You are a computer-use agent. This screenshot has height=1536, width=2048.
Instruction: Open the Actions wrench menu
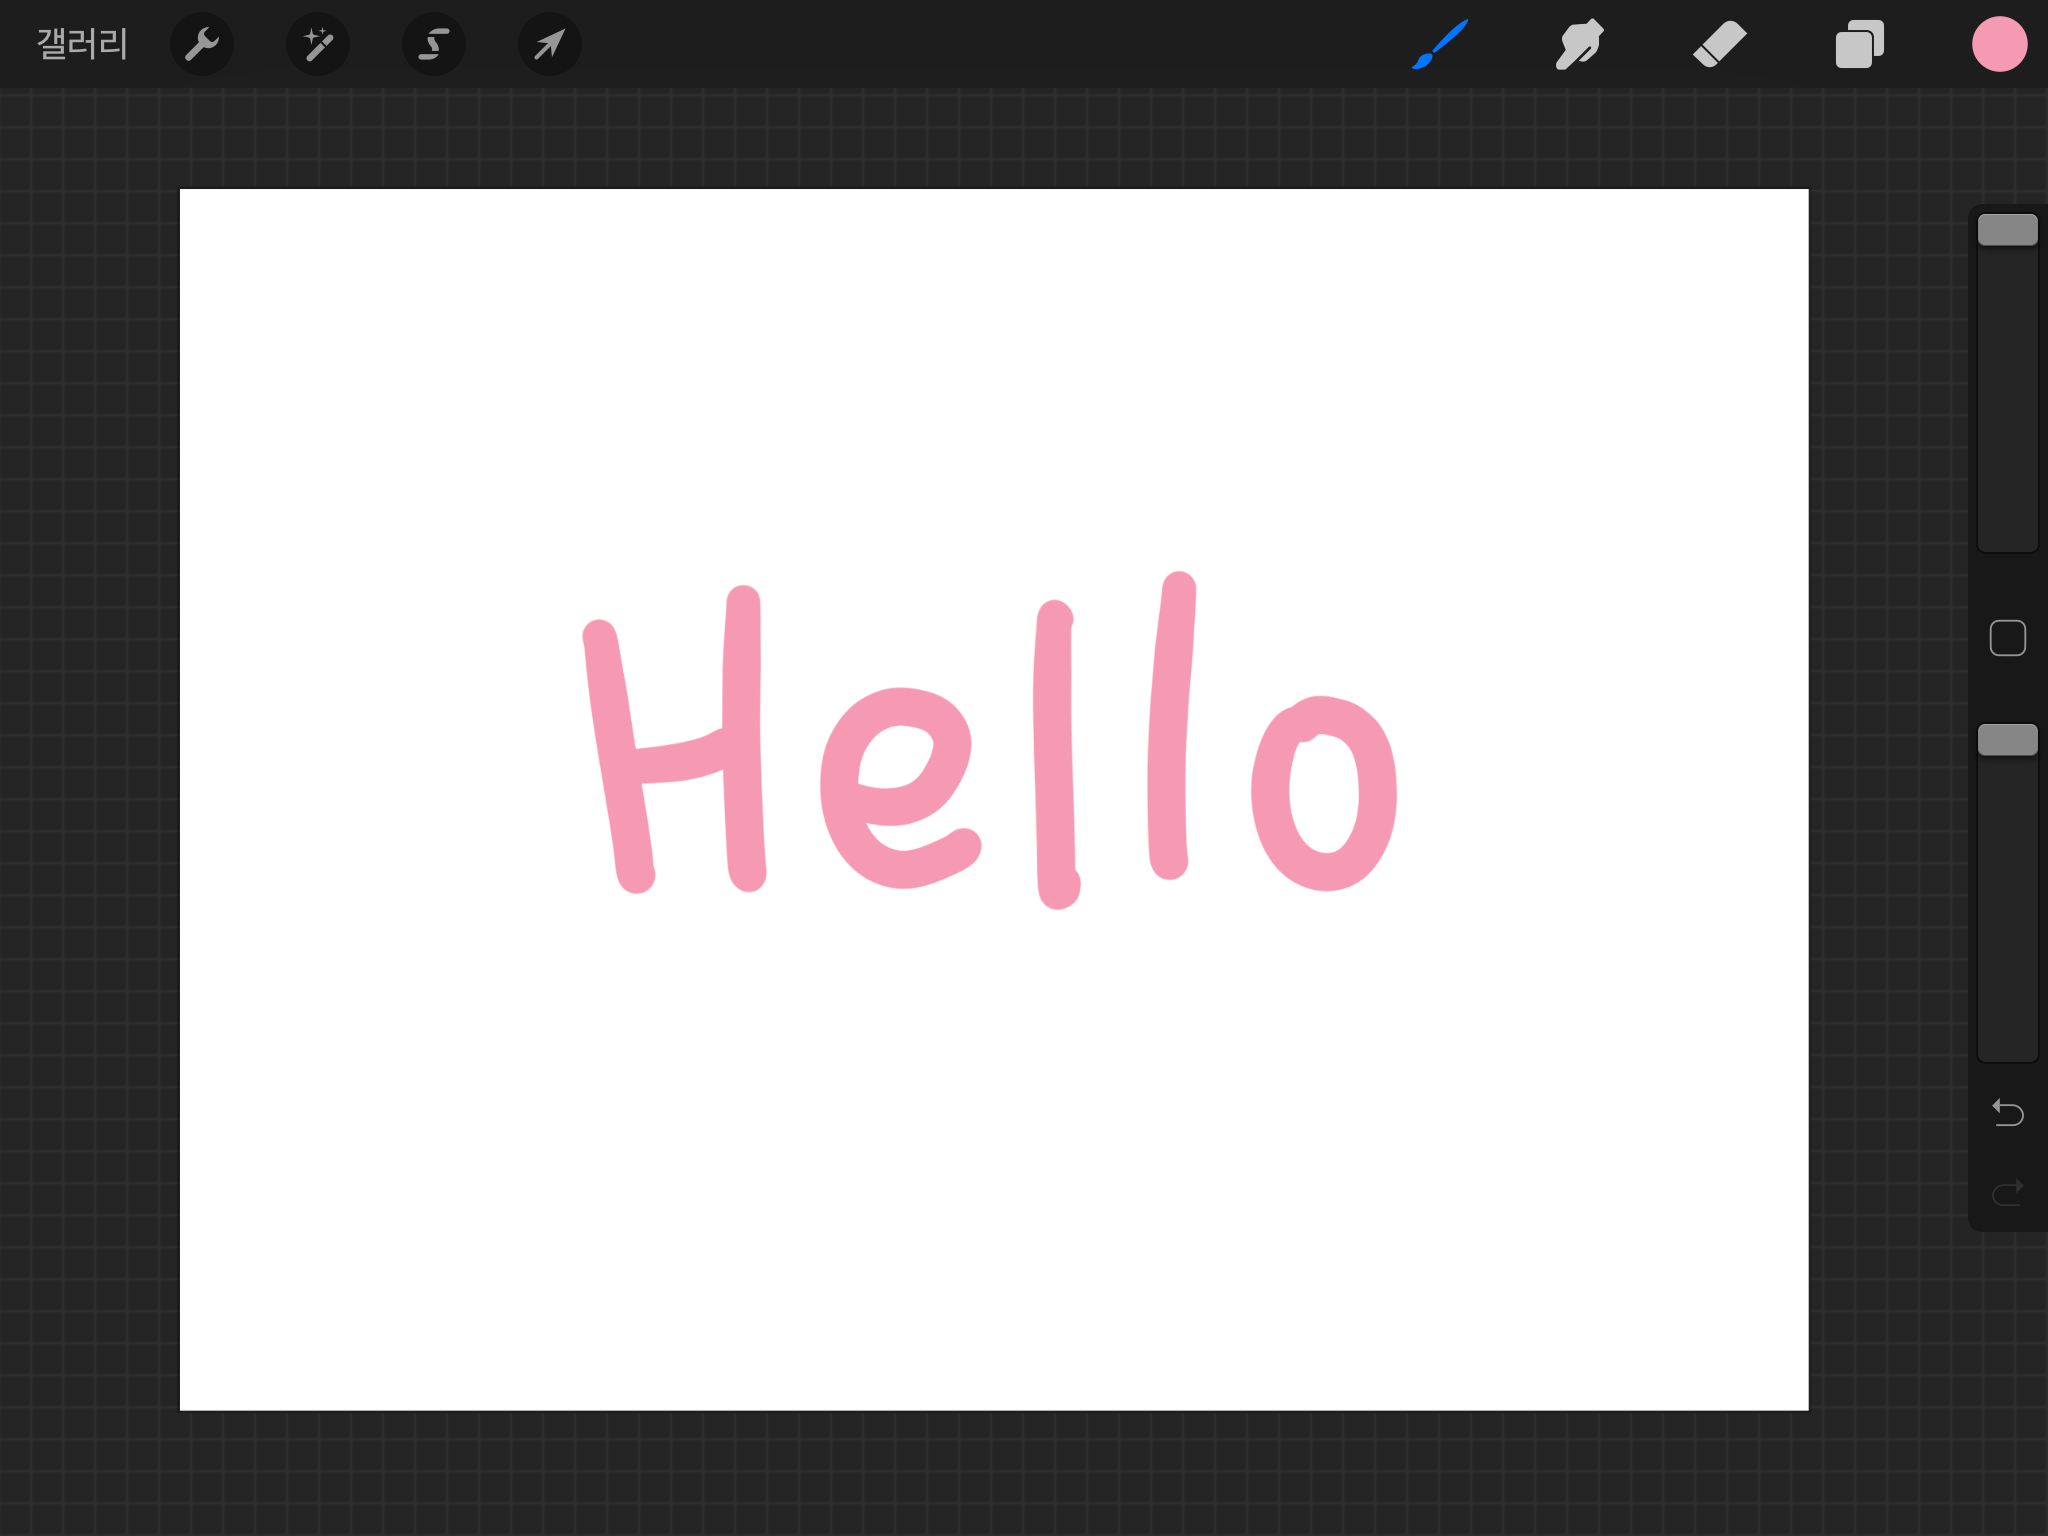(x=202, y=44)
